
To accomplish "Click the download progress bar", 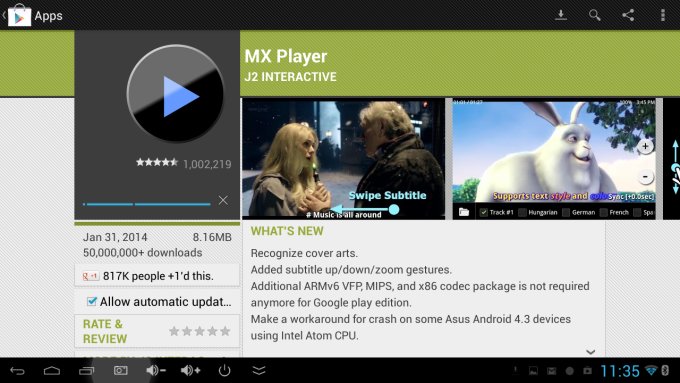I will coord(147,204).
